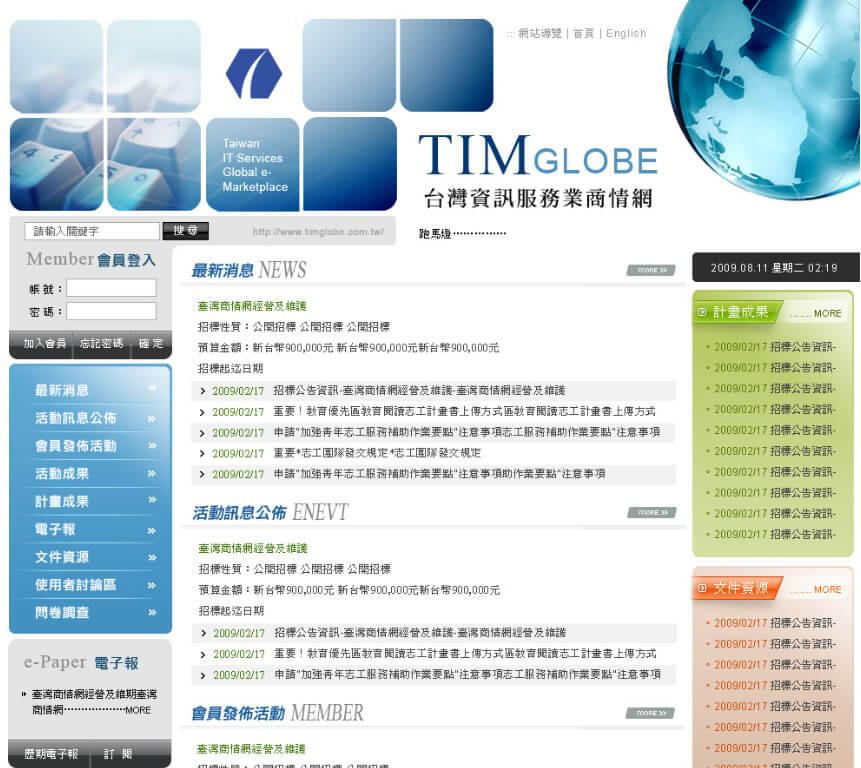Click the more button in 活動訊息公佈 ENEVT section
Viewport: 861px width, 768px height.
pos(652,512)
